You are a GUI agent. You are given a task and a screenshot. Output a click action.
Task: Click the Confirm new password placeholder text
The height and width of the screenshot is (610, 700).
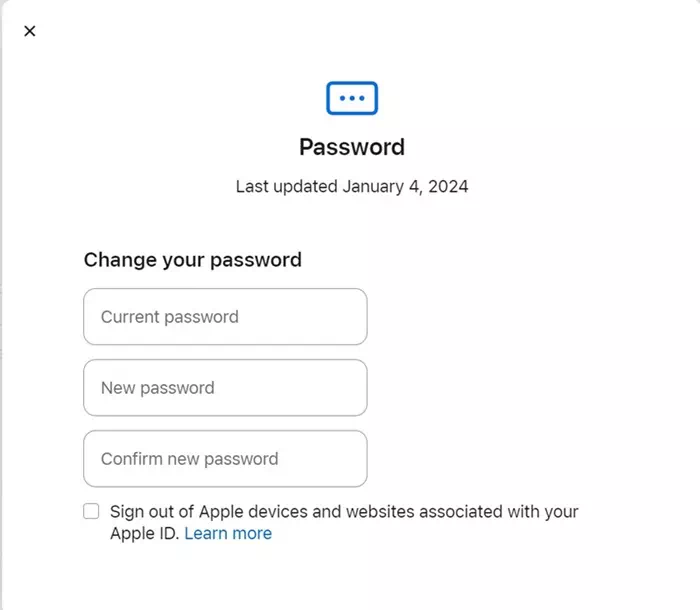click(x=189, y=459)
